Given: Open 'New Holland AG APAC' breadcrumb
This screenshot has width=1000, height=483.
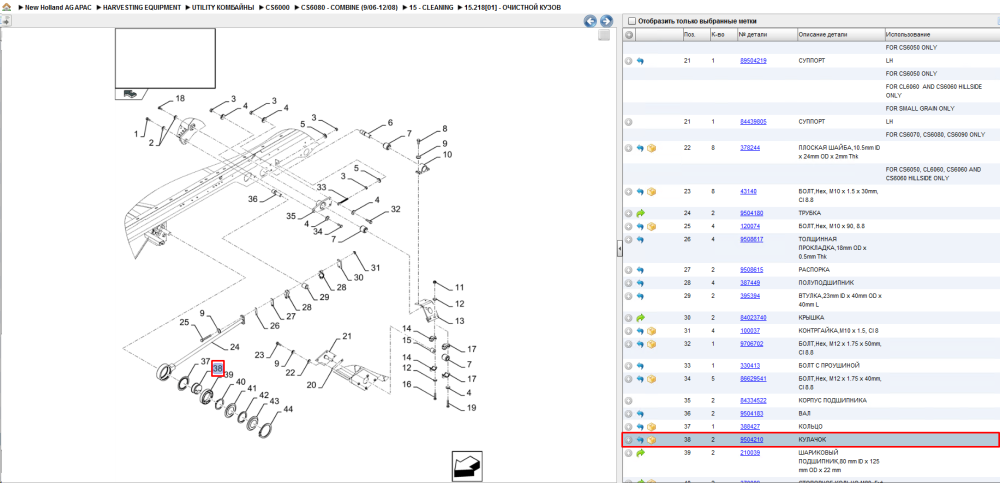Looking at the screenshot, I should [56, 7].
